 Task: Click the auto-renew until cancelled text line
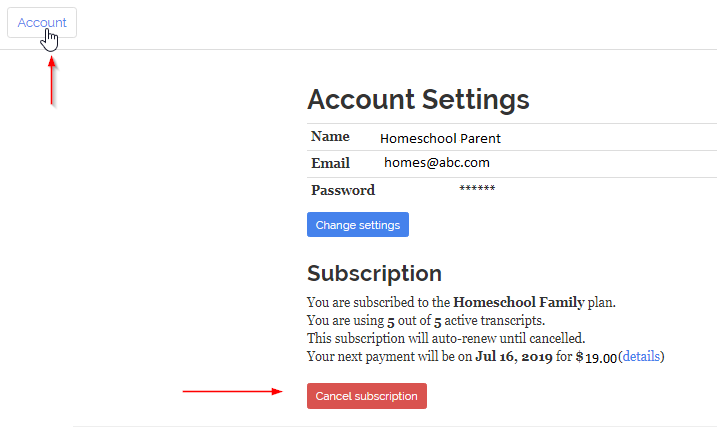click(446, 338)
